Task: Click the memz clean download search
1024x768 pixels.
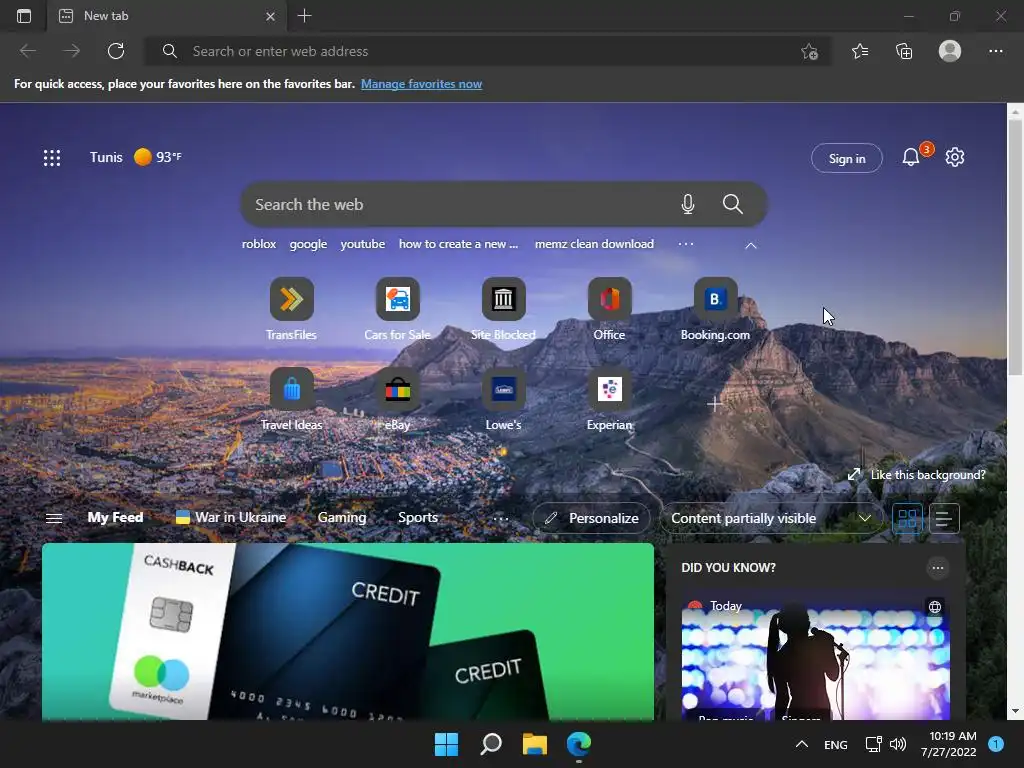Action: [594, 244]
